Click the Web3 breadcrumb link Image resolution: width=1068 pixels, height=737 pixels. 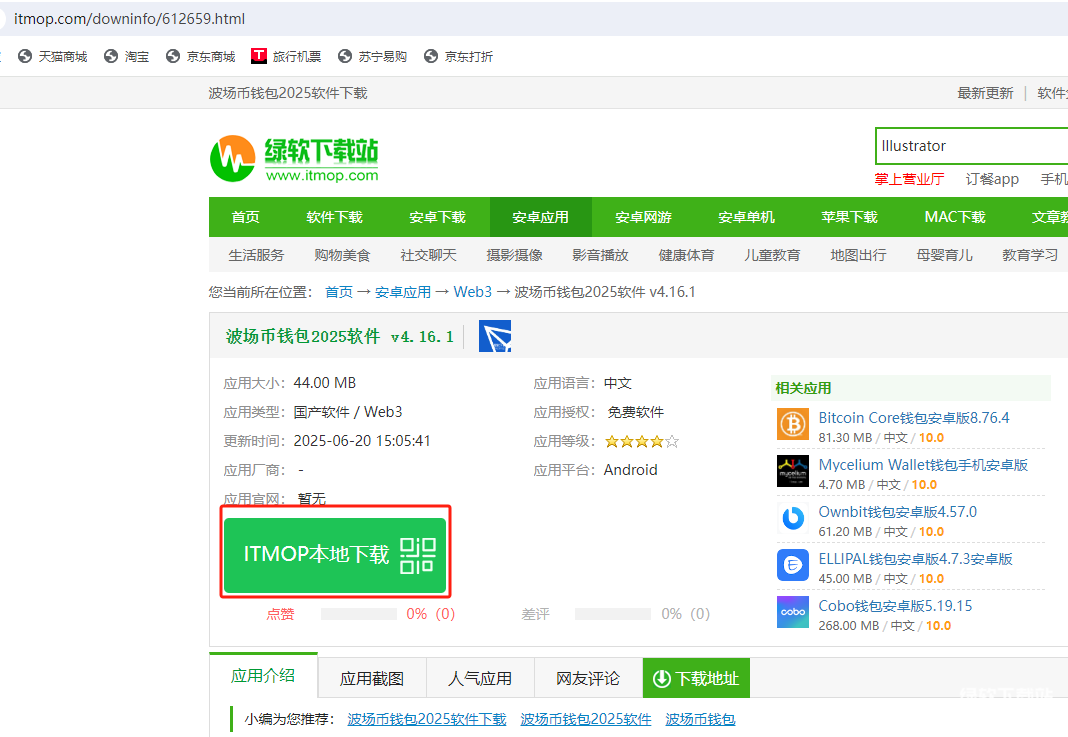point(472,292)
